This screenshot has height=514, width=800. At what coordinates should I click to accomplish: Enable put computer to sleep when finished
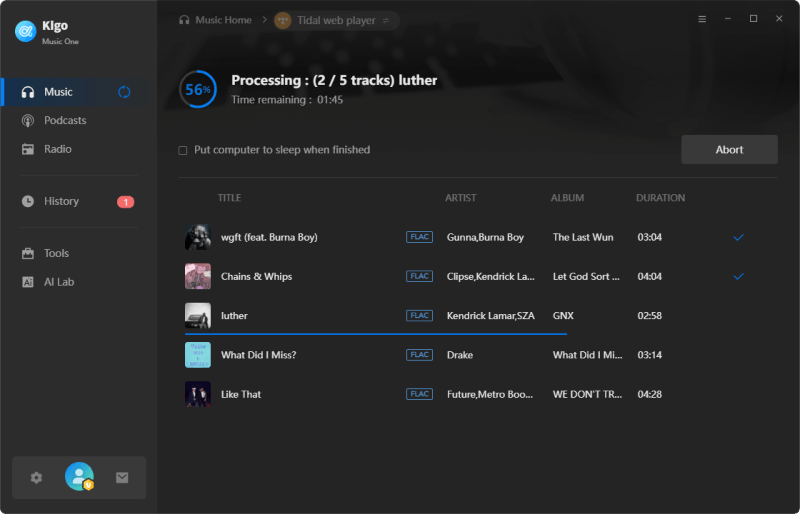tap(183, 150)
